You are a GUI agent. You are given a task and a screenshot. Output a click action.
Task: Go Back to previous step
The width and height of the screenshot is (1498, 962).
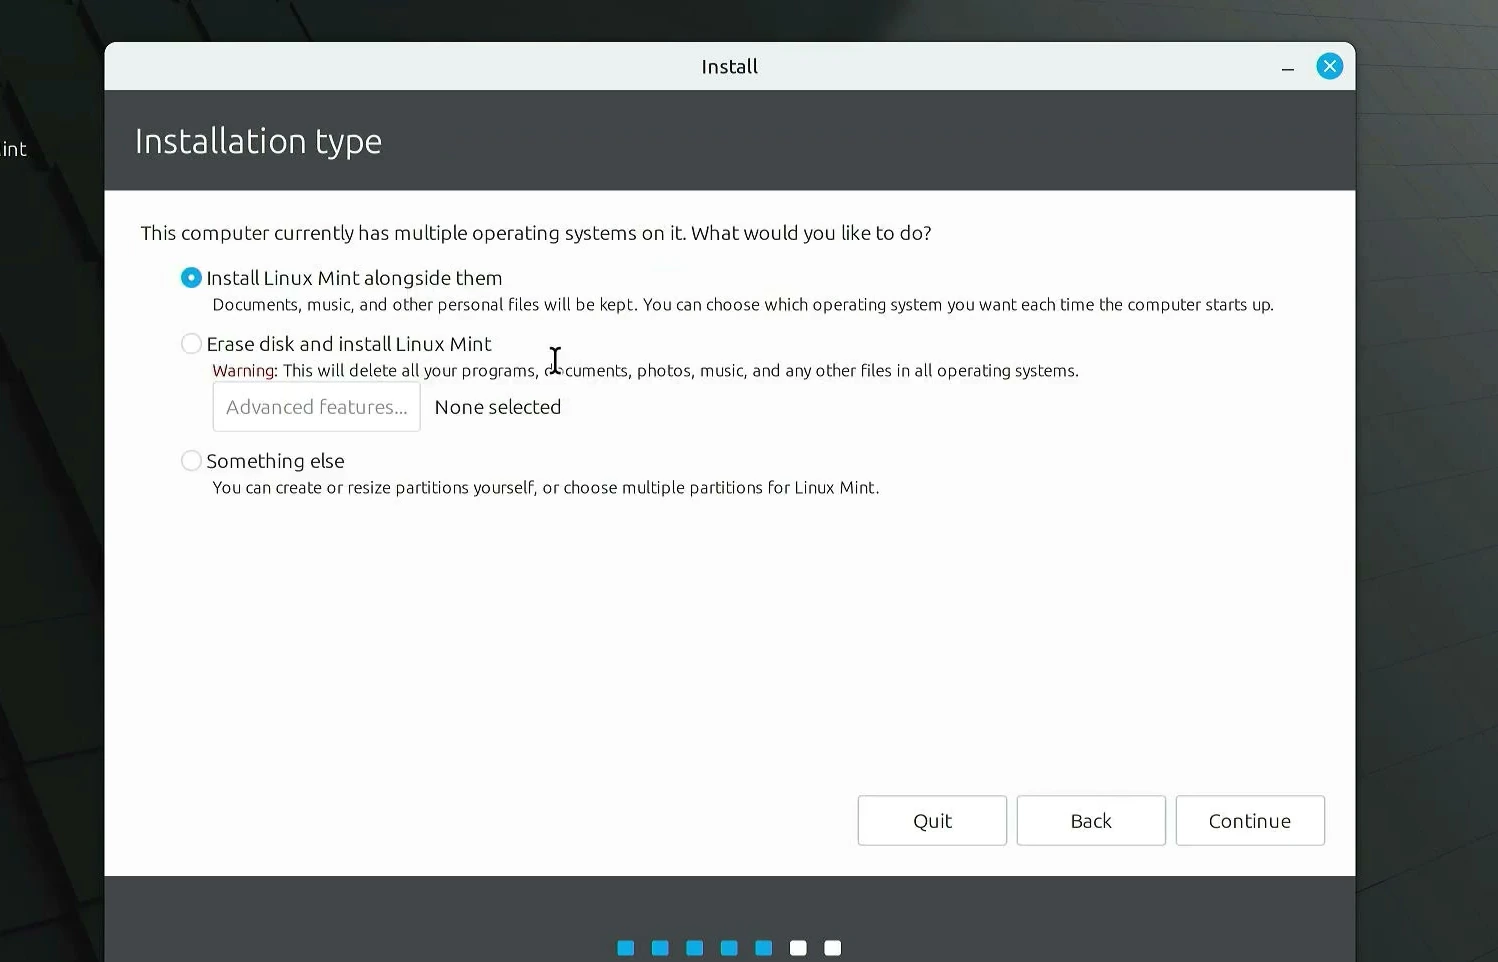click(1091, 821)
